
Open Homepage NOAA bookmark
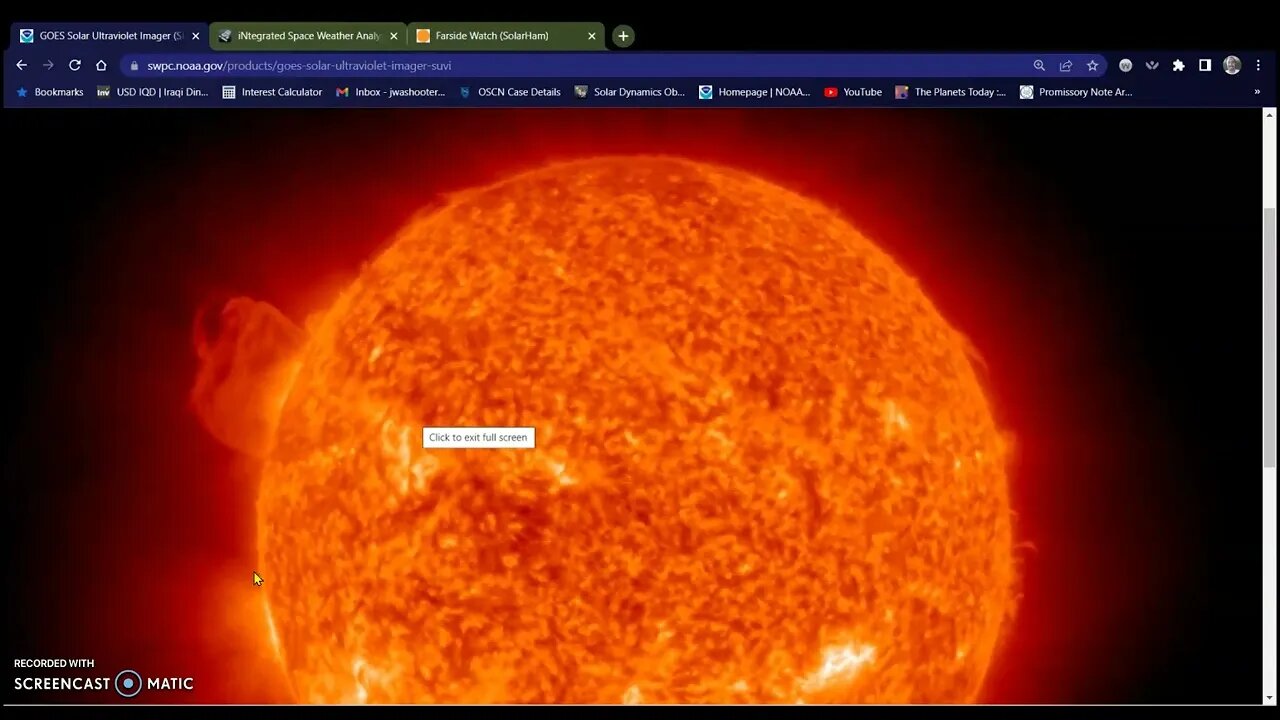tap(755, 92)
